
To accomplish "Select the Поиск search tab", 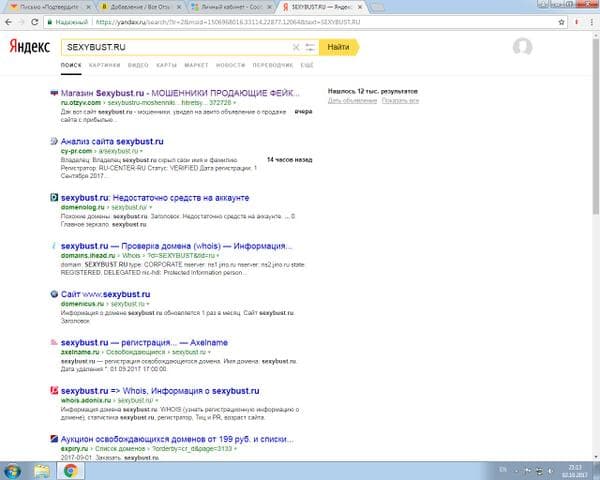I will pos(71,65).
